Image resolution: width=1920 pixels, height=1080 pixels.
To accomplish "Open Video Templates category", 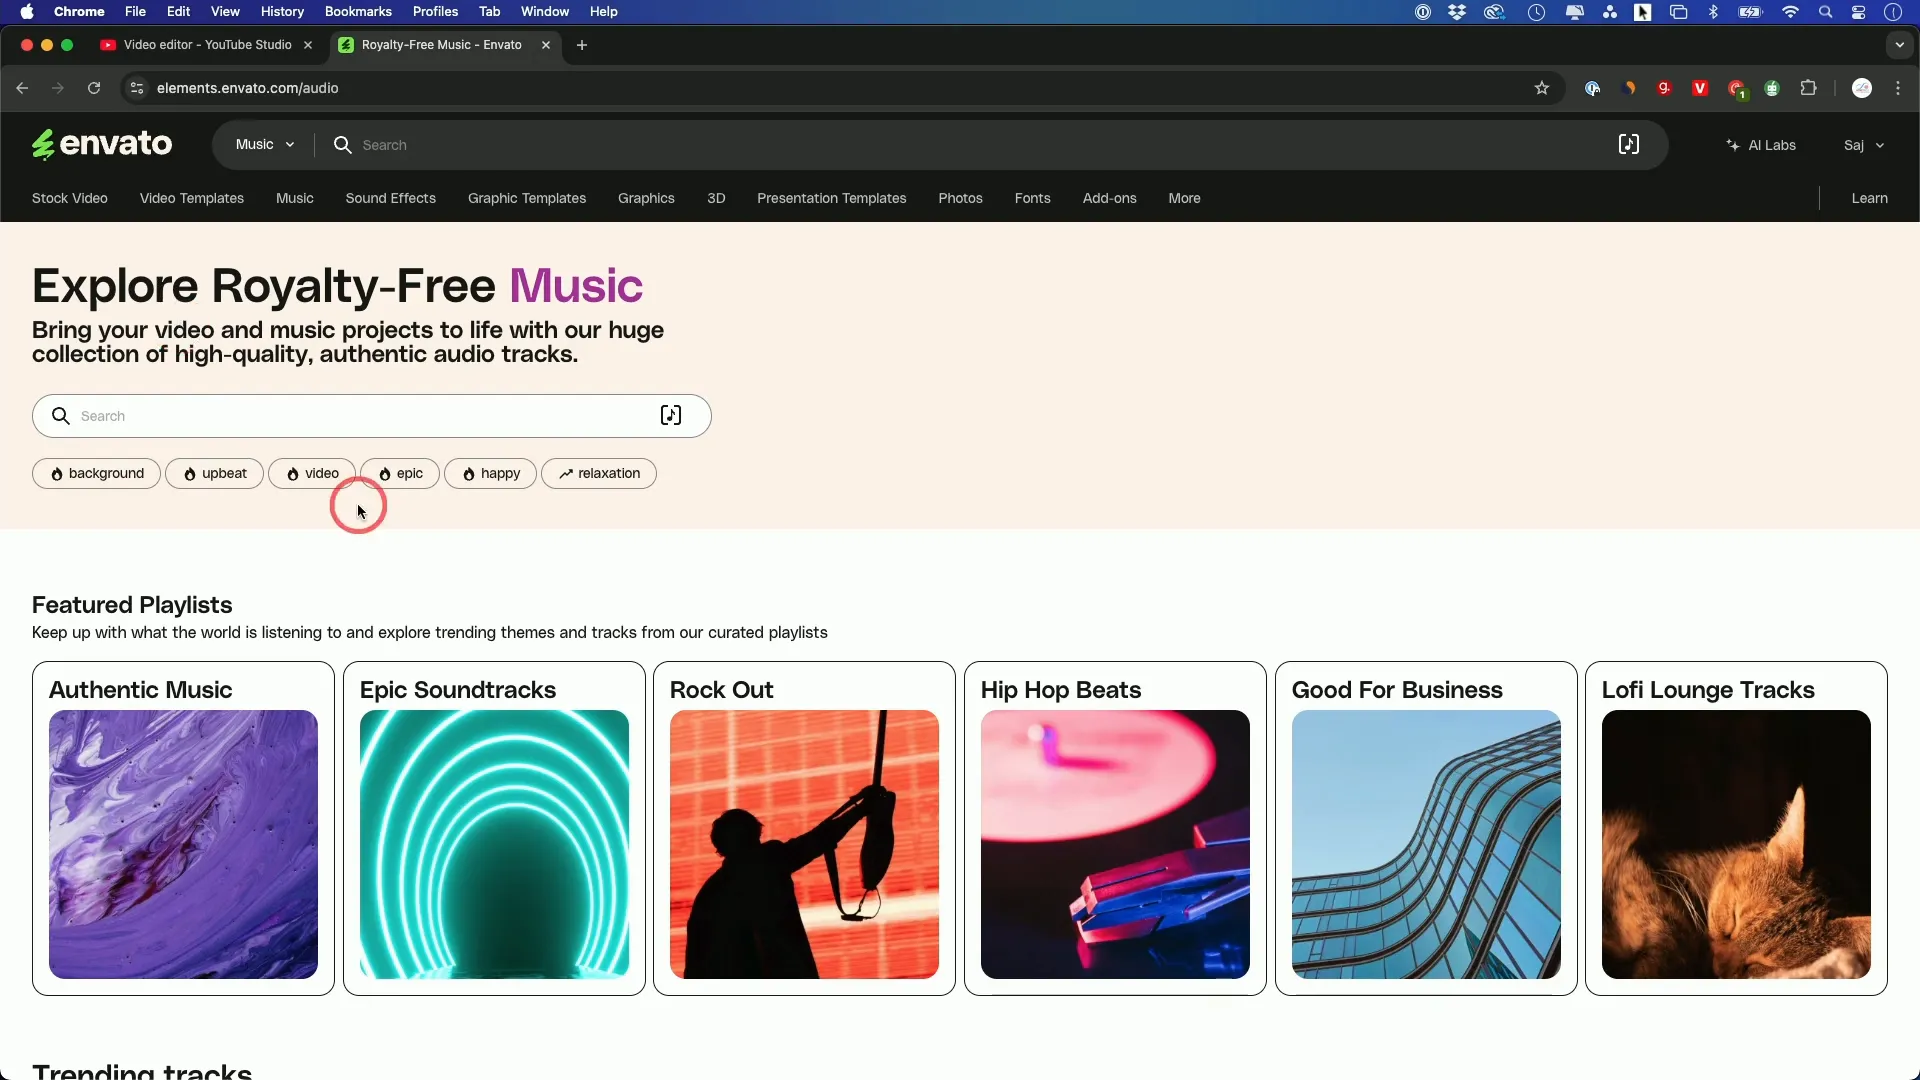I will (x=192, y=198).
